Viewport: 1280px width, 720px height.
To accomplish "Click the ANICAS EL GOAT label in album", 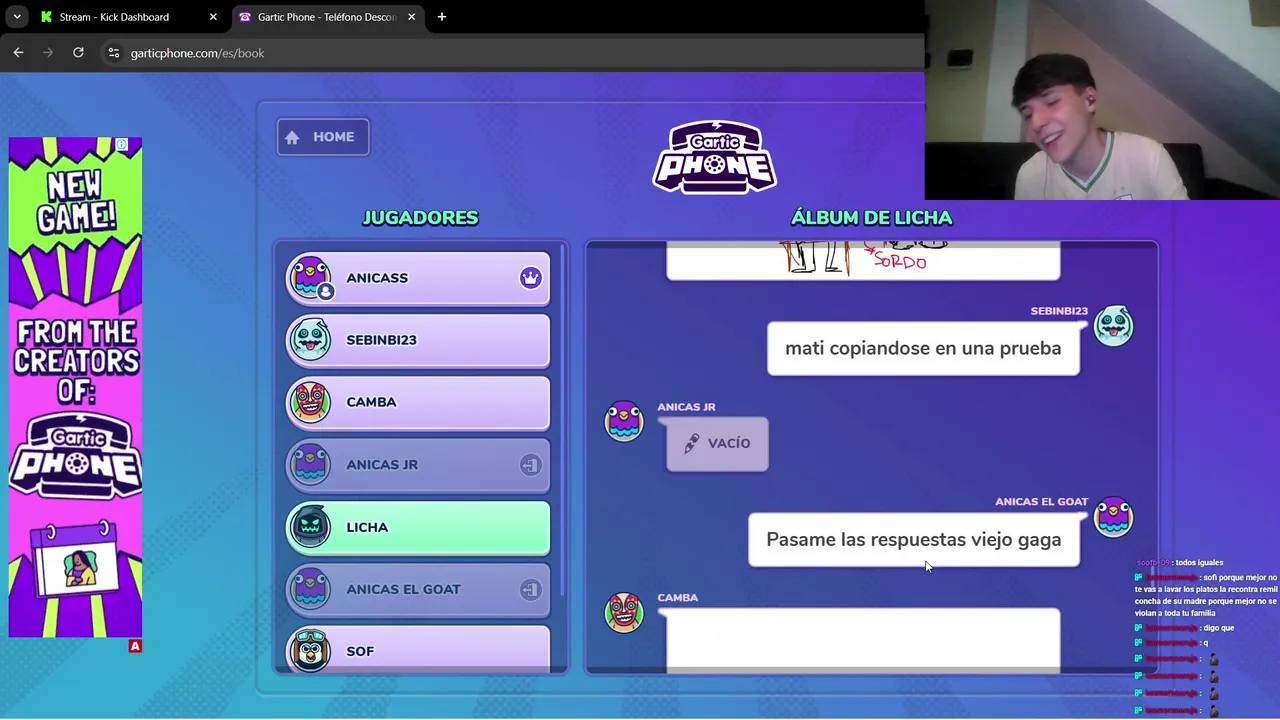I will click(x=1041, y=502).
